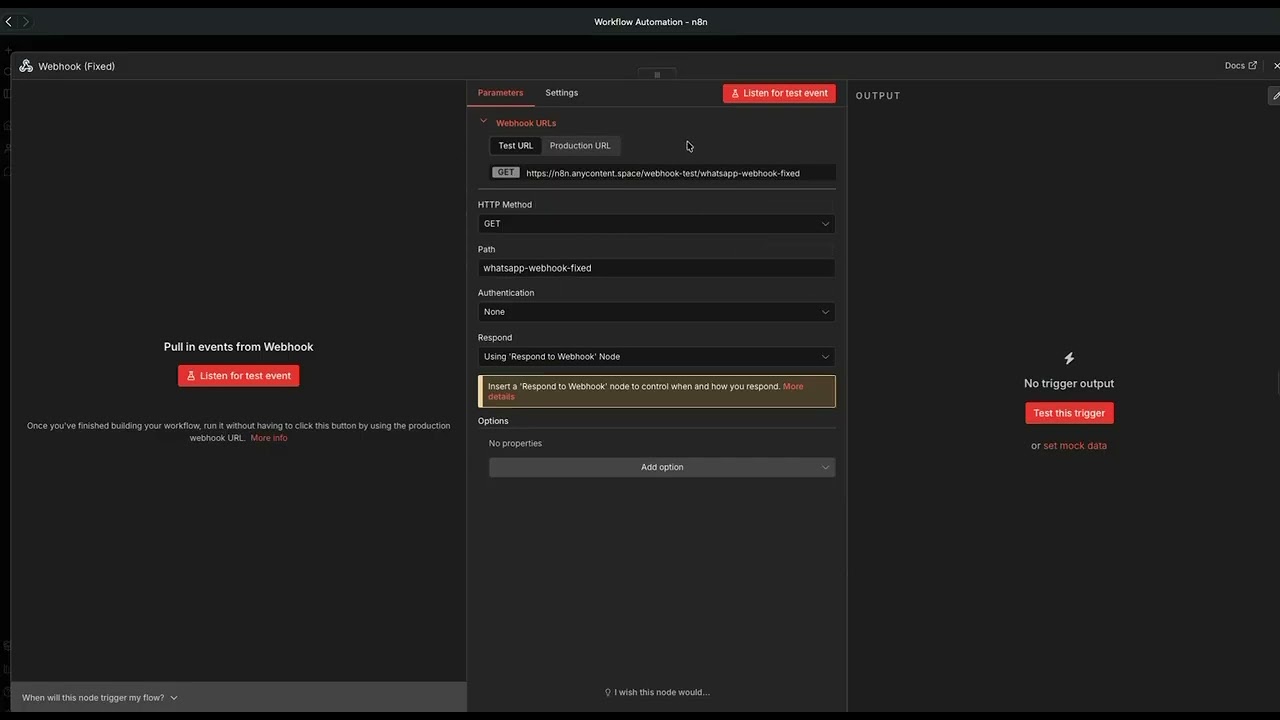Switch to the Parameters tab

pos(500,93)
